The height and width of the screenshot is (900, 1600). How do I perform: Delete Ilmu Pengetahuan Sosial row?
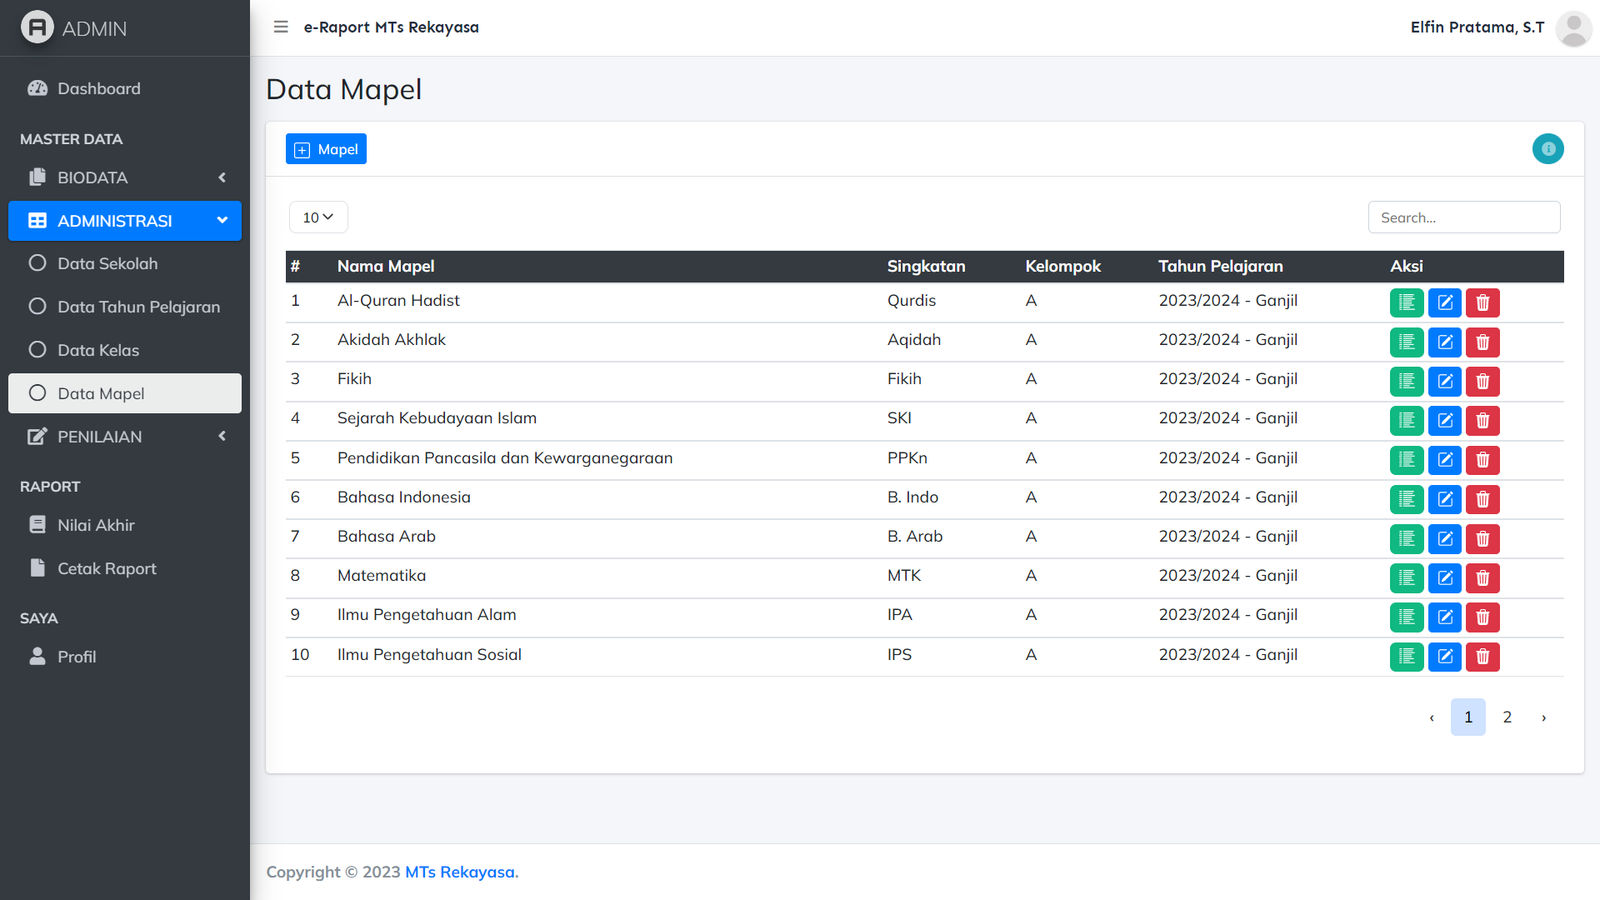pyautogui.click(x=1482, y=657)
